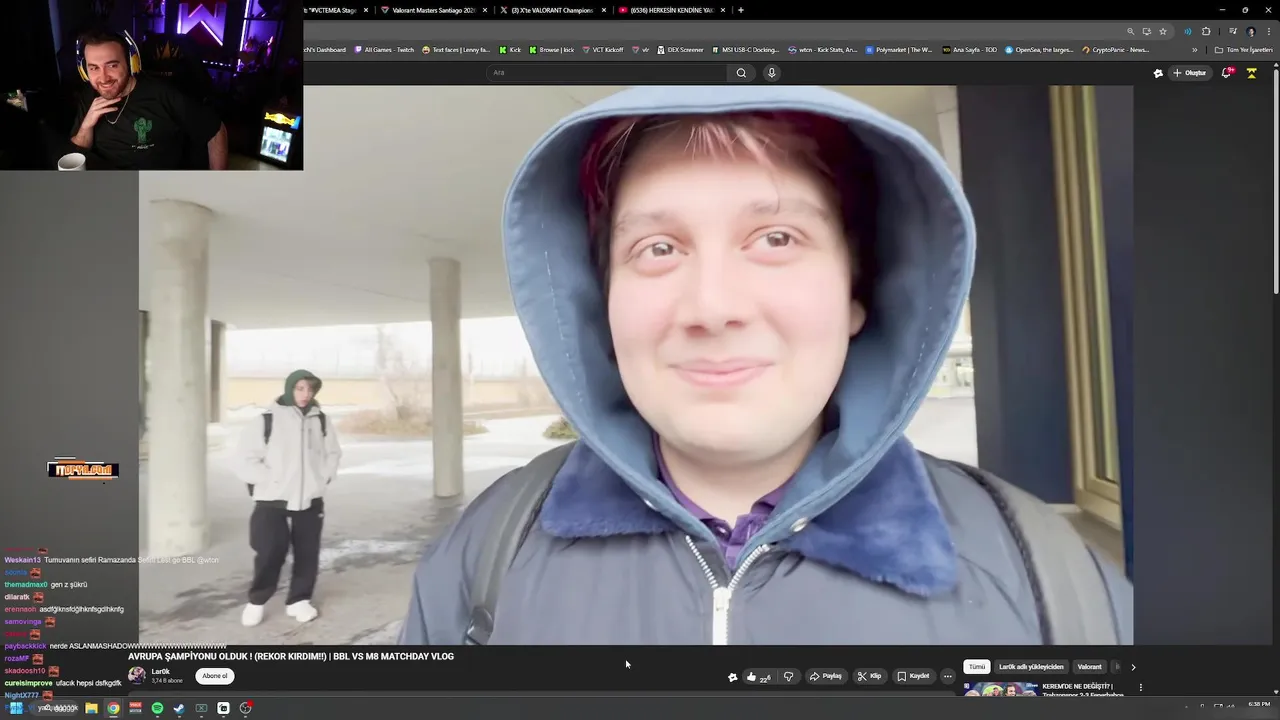
Task: Open KEREM'DE NE DEĞİŞTİ video thumbnail
Action: point(1000,688)
